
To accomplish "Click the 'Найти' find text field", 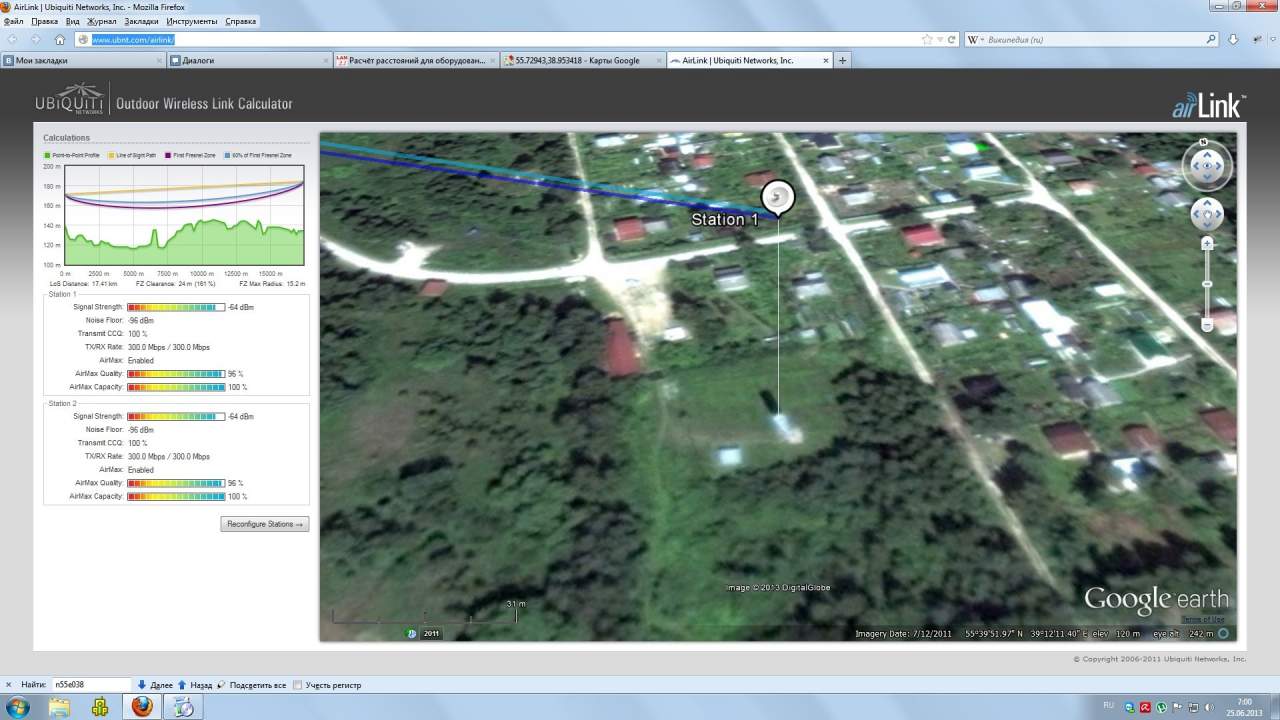I will pos(90,685).
